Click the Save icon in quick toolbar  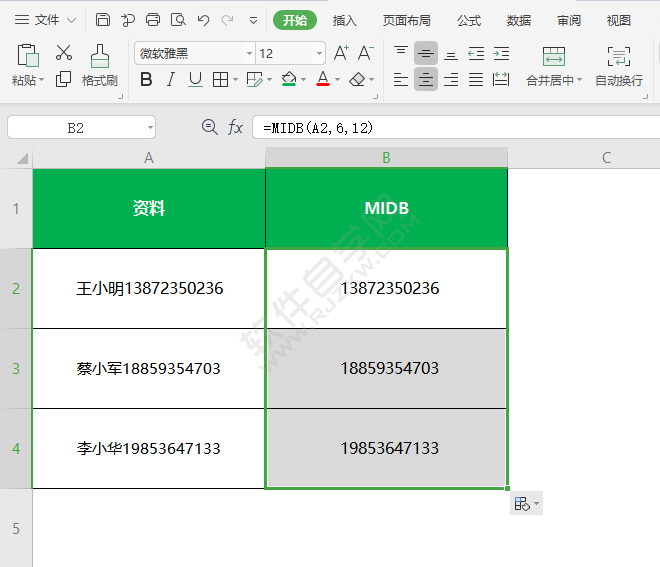pyautogui.click(x=103, y=20)
